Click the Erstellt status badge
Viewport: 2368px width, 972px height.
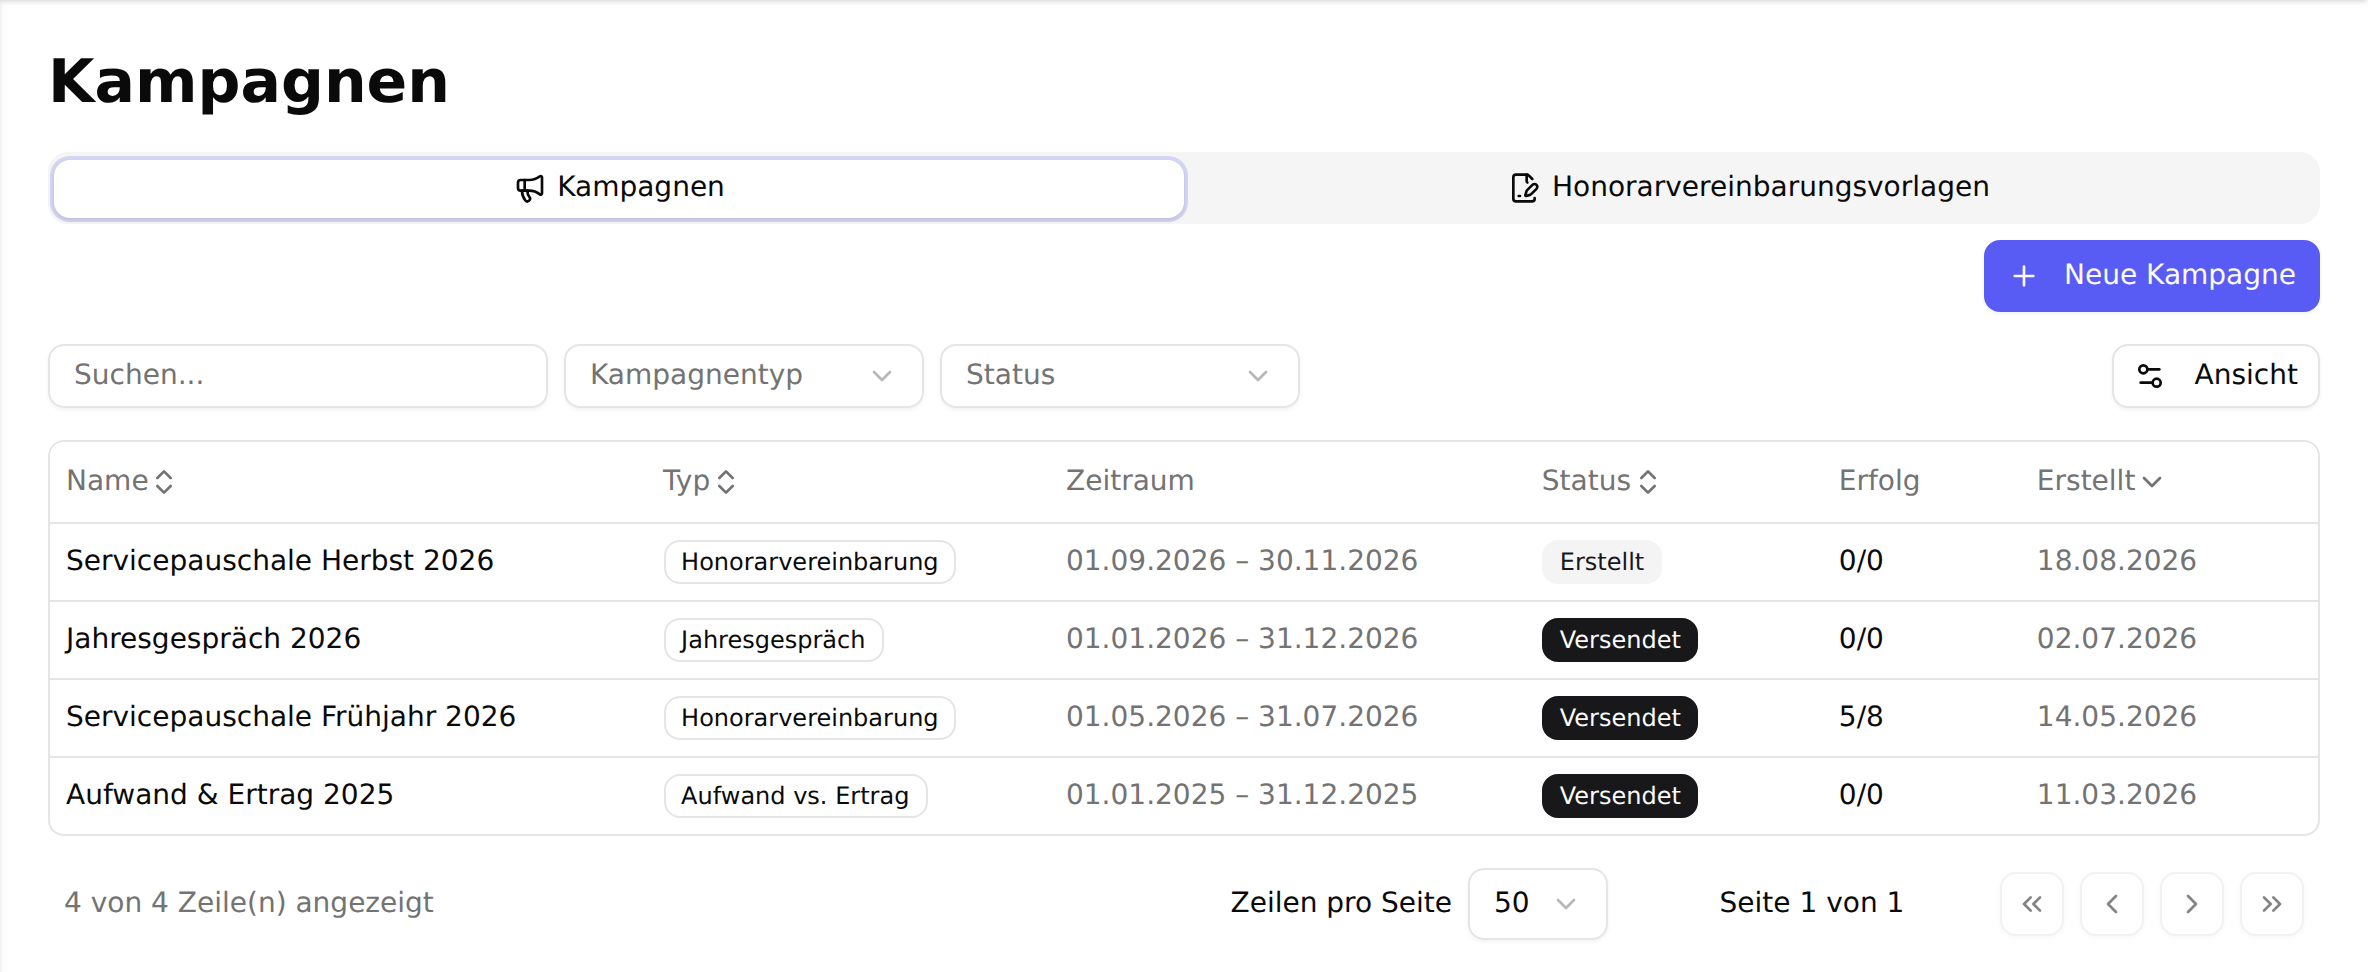[x=1601, y=562]
